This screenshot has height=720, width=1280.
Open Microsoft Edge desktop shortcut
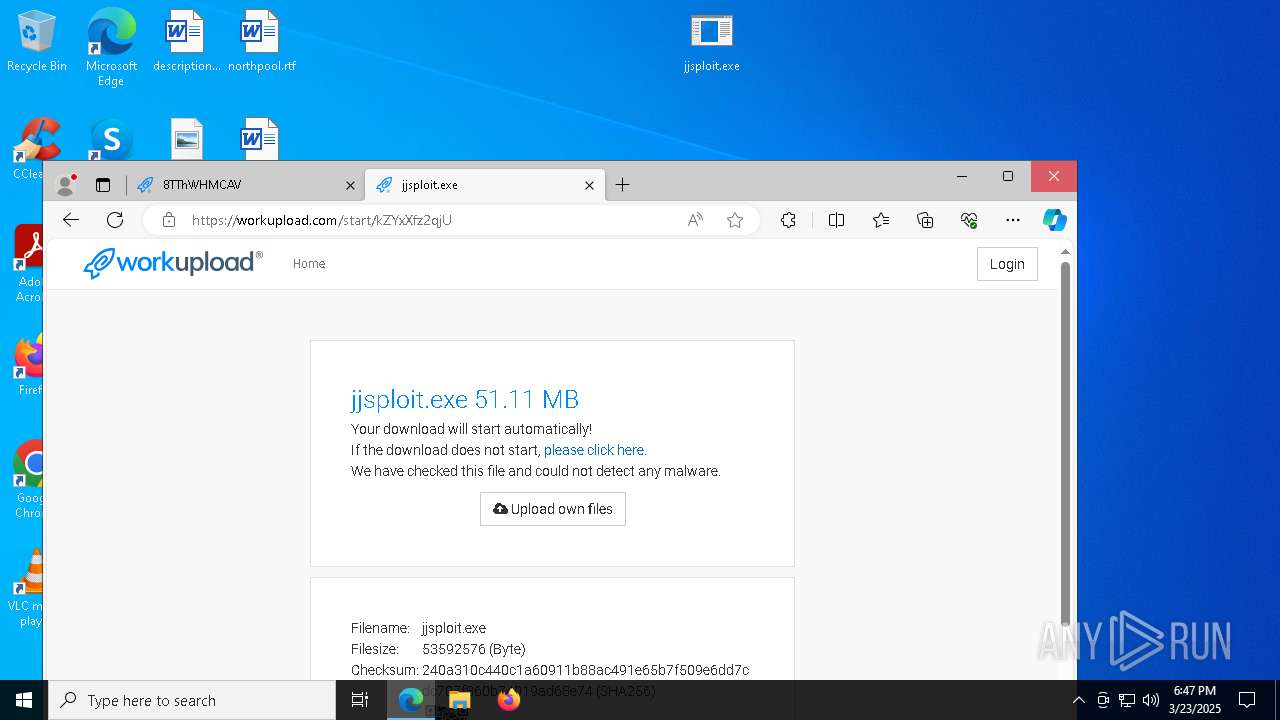click(111, 47)
